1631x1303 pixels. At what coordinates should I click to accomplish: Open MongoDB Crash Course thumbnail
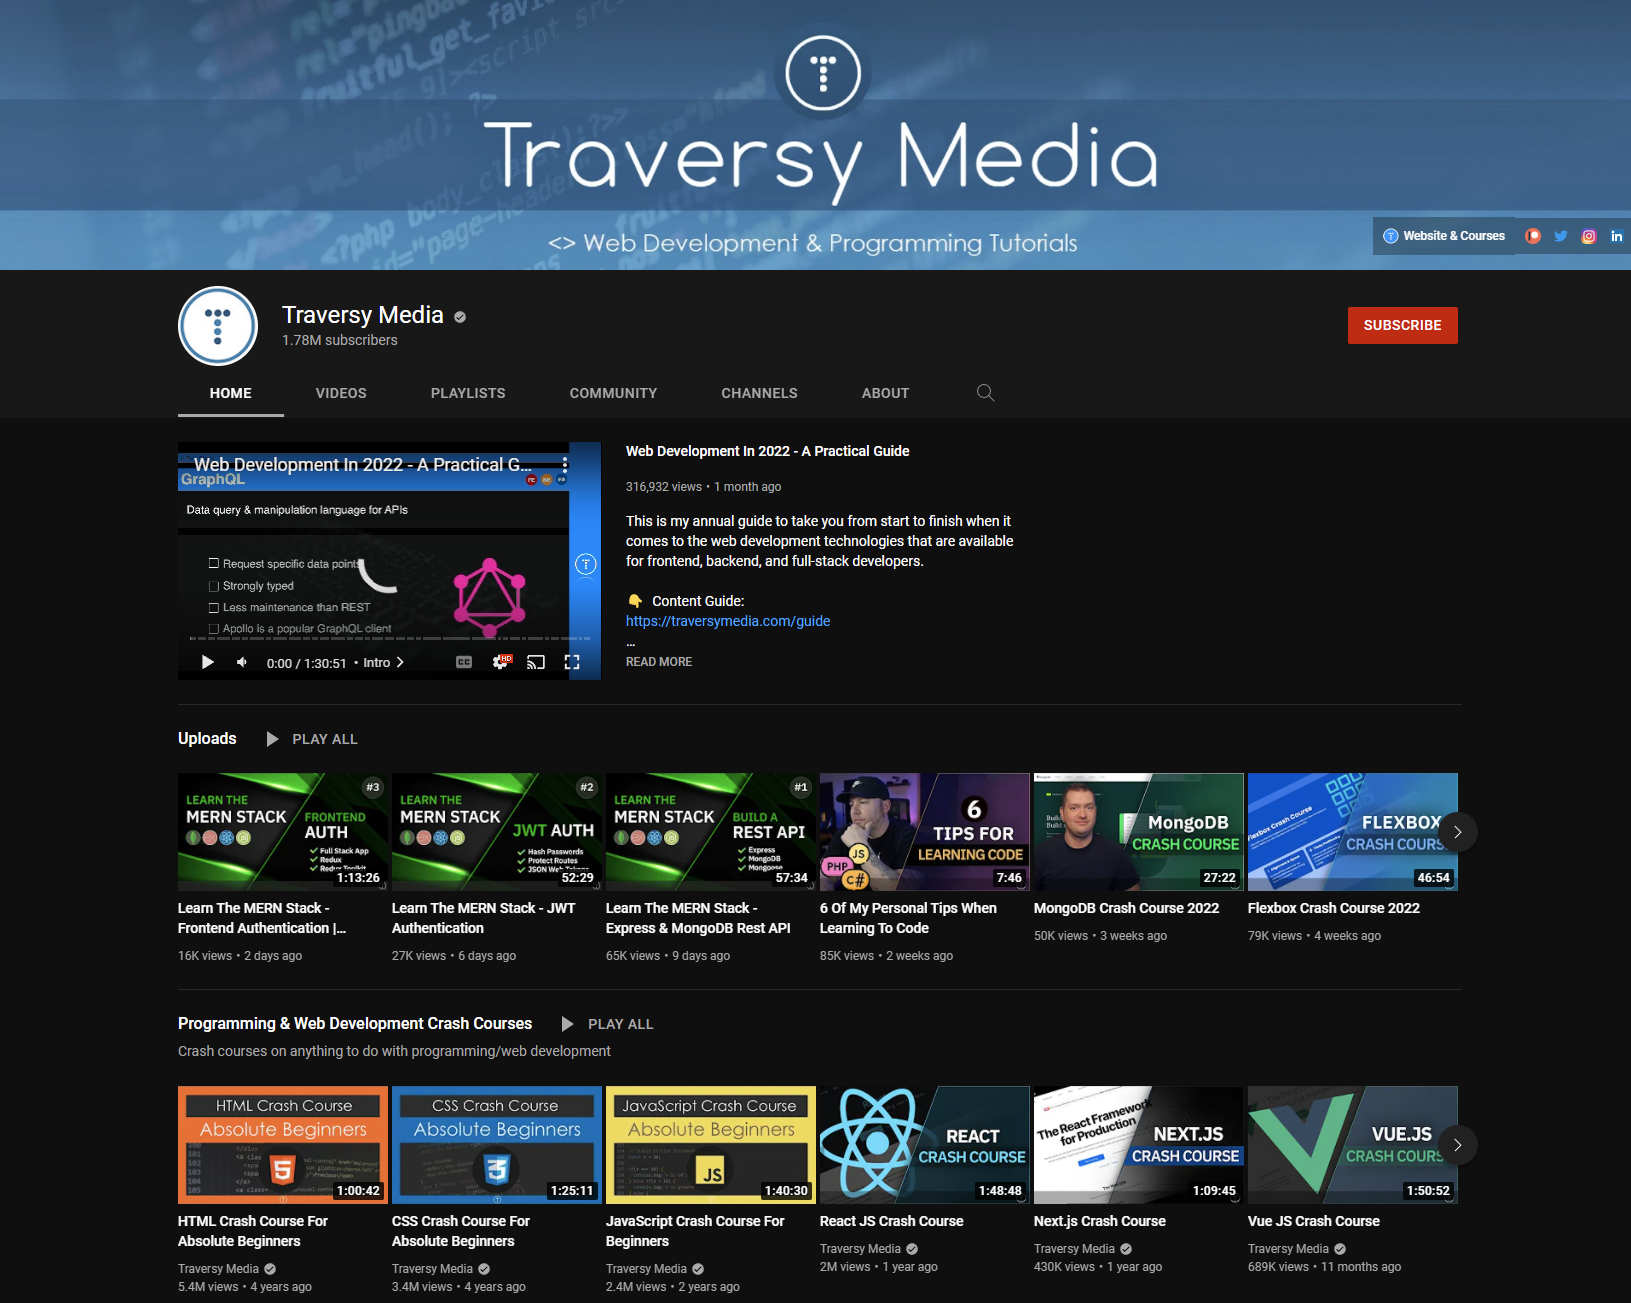click(x=1139, y=832)
